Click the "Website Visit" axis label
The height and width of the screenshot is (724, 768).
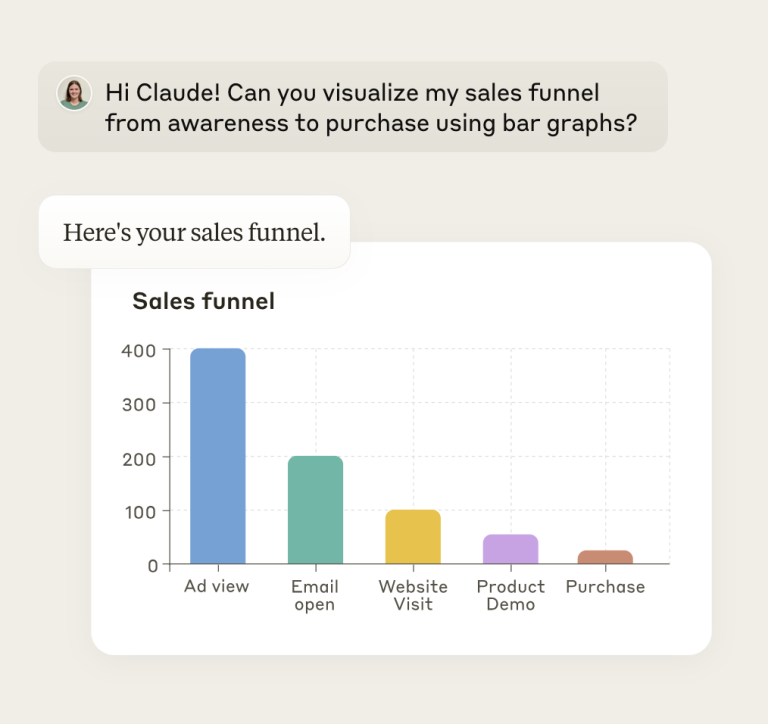click(413, 596)
